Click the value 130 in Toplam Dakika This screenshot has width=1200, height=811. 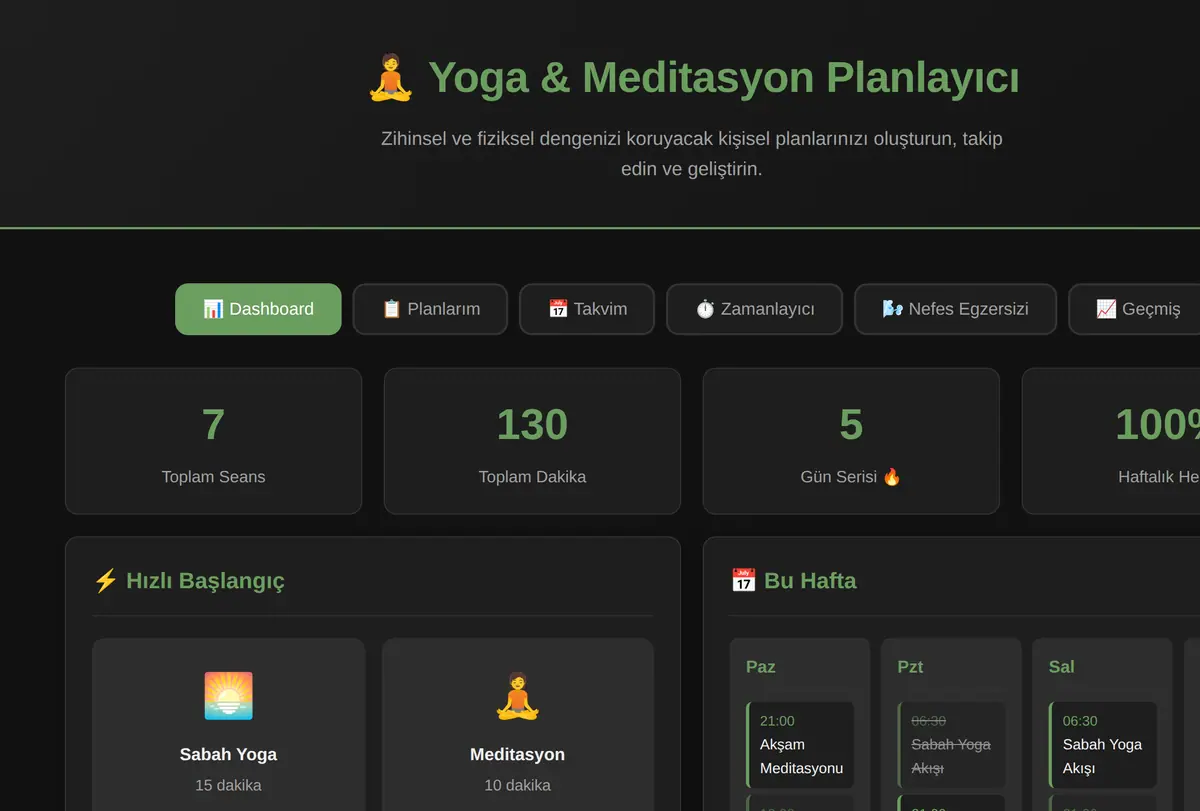coord(532,425)
